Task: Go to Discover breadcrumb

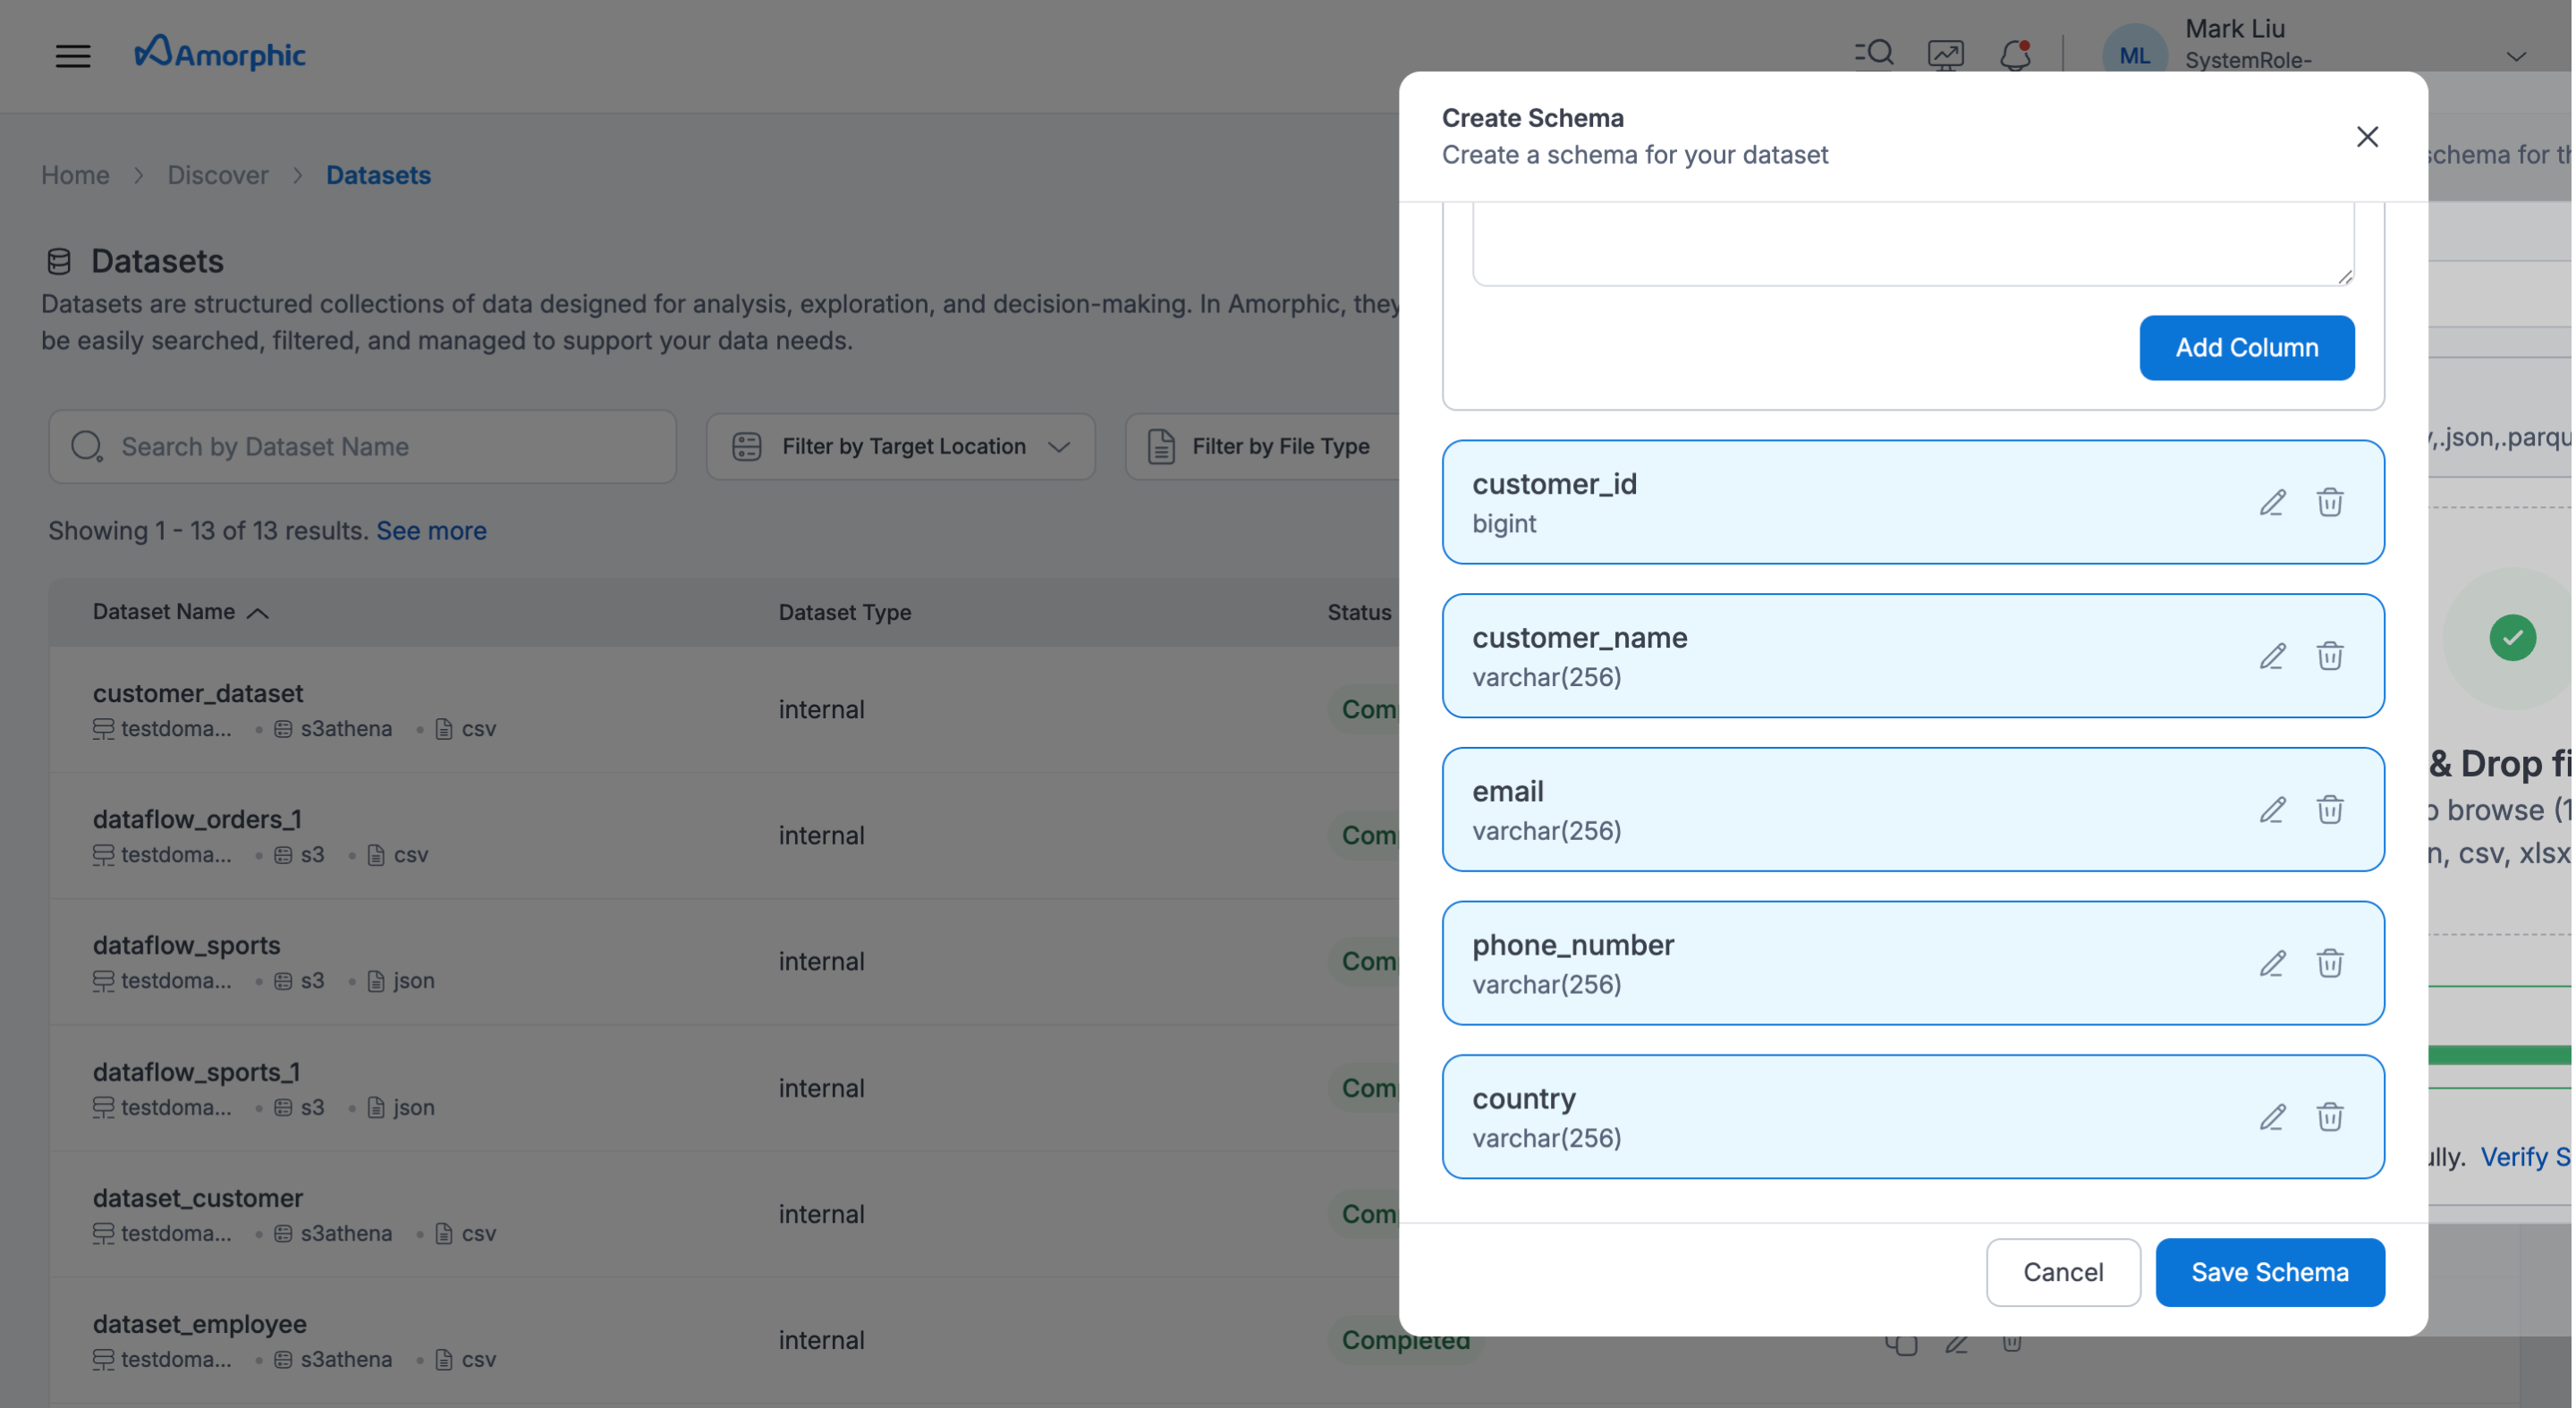Action: tap(217, 175)
